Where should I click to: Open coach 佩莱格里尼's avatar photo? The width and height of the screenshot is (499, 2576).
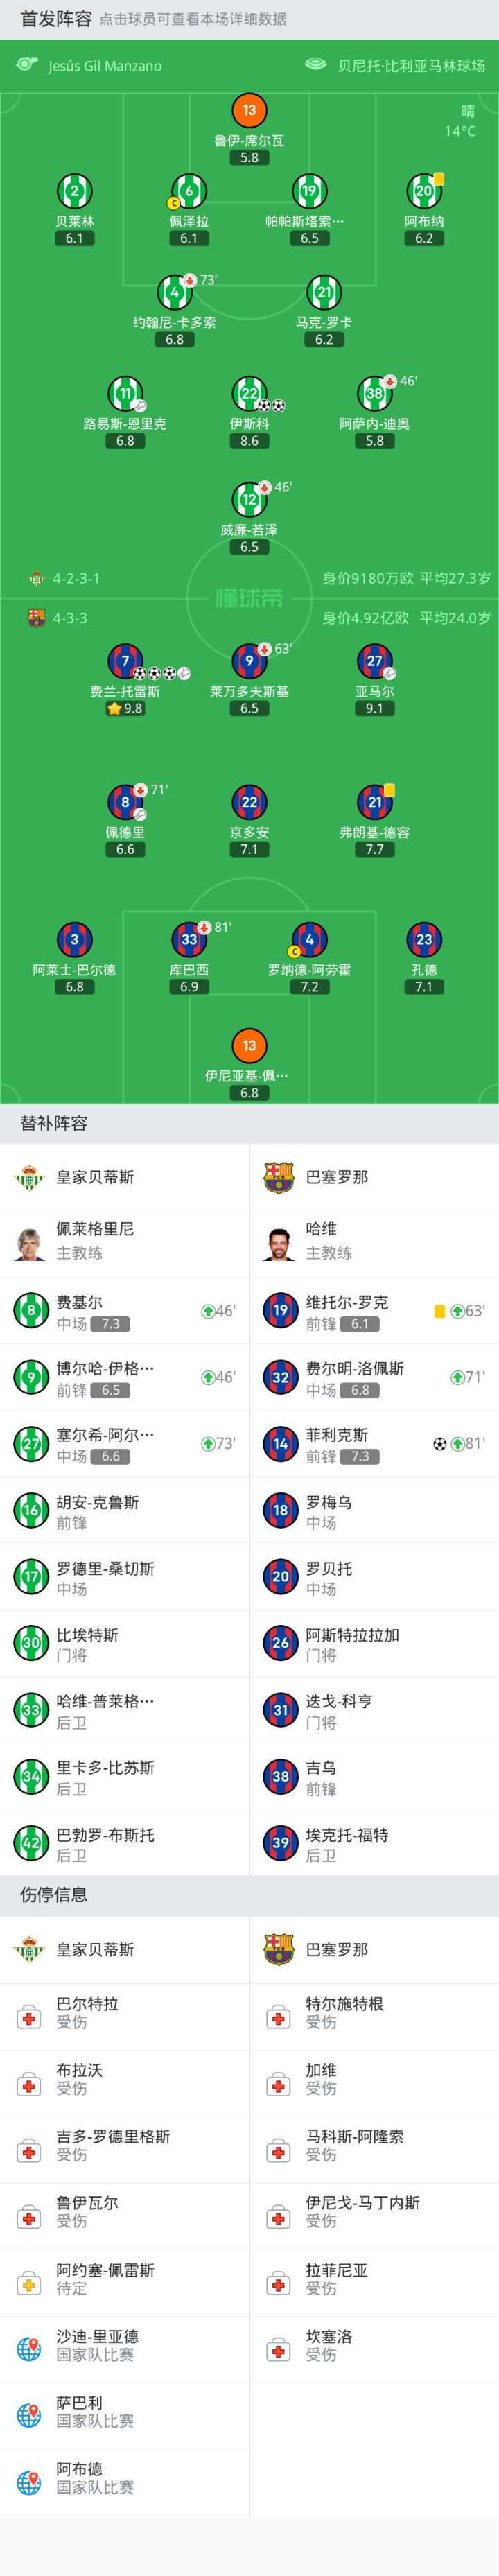29,1243
